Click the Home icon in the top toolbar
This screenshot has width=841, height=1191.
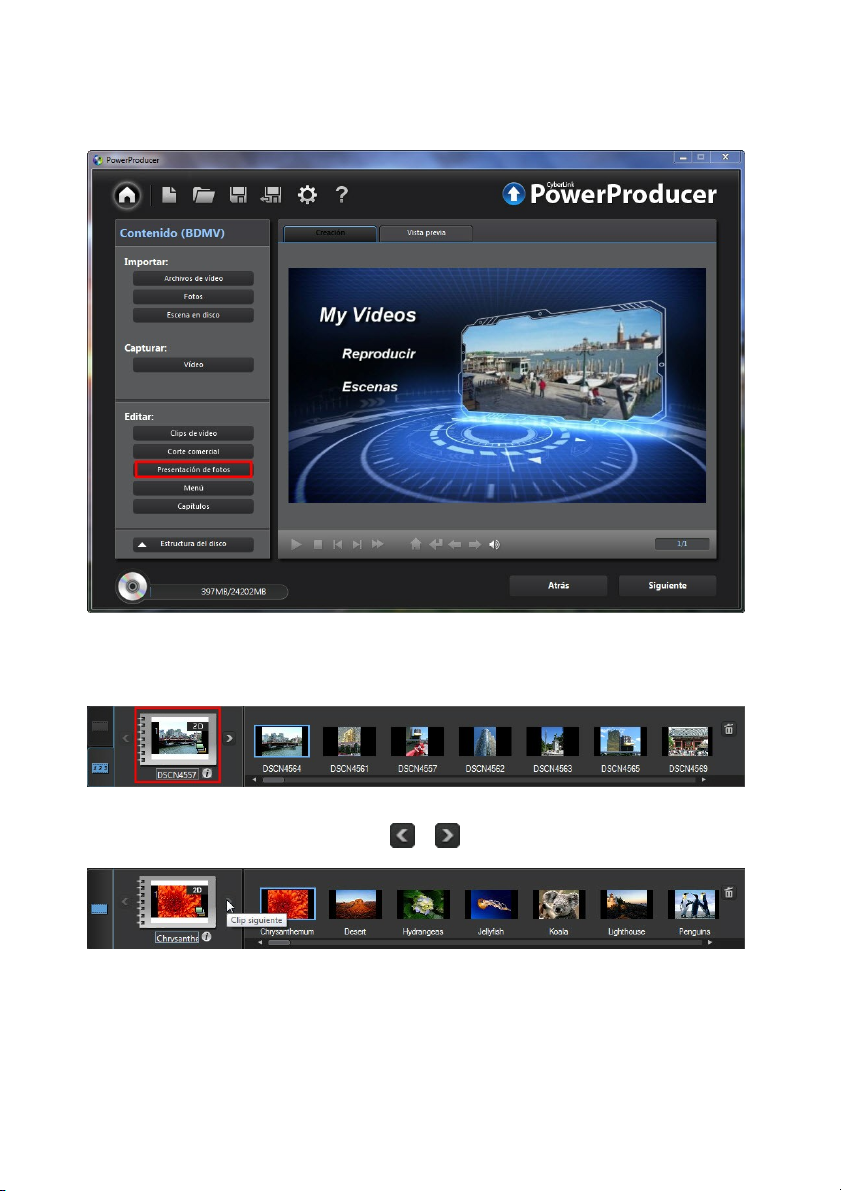coord(128,196)
